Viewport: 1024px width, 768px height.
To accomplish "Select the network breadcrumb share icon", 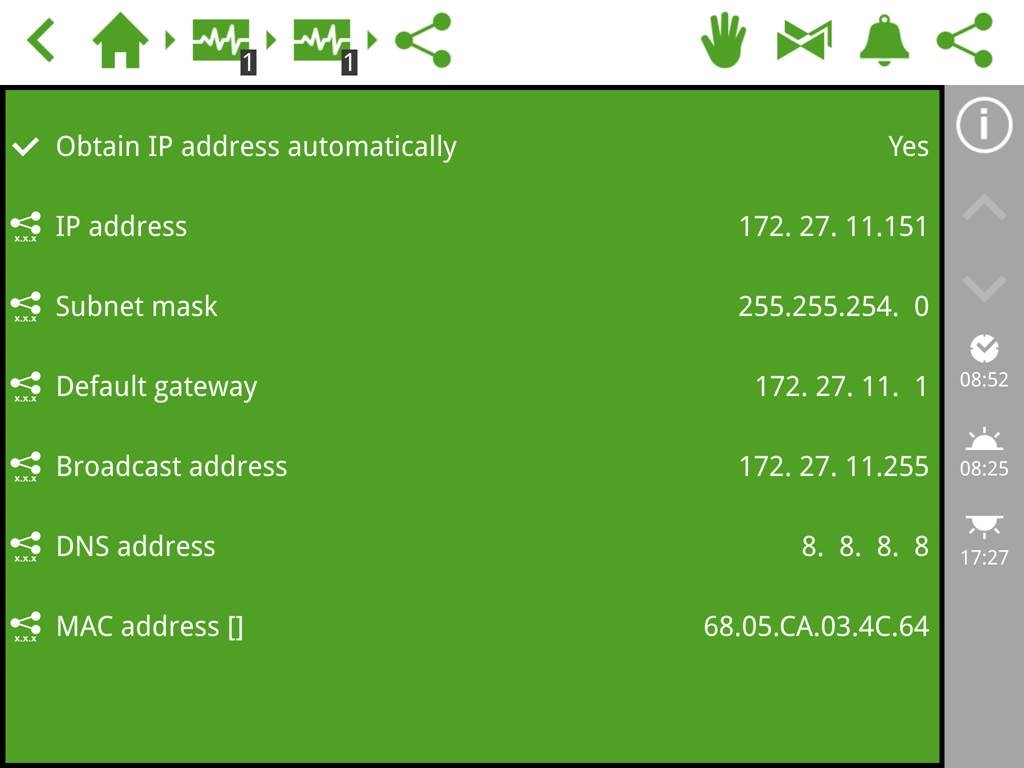I will 423,40.
